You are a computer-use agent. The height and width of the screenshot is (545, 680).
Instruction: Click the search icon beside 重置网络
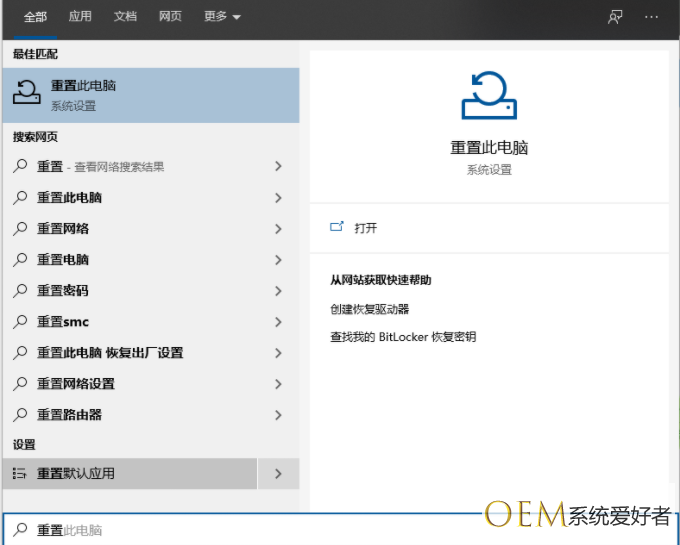click(x=20, y=228)
